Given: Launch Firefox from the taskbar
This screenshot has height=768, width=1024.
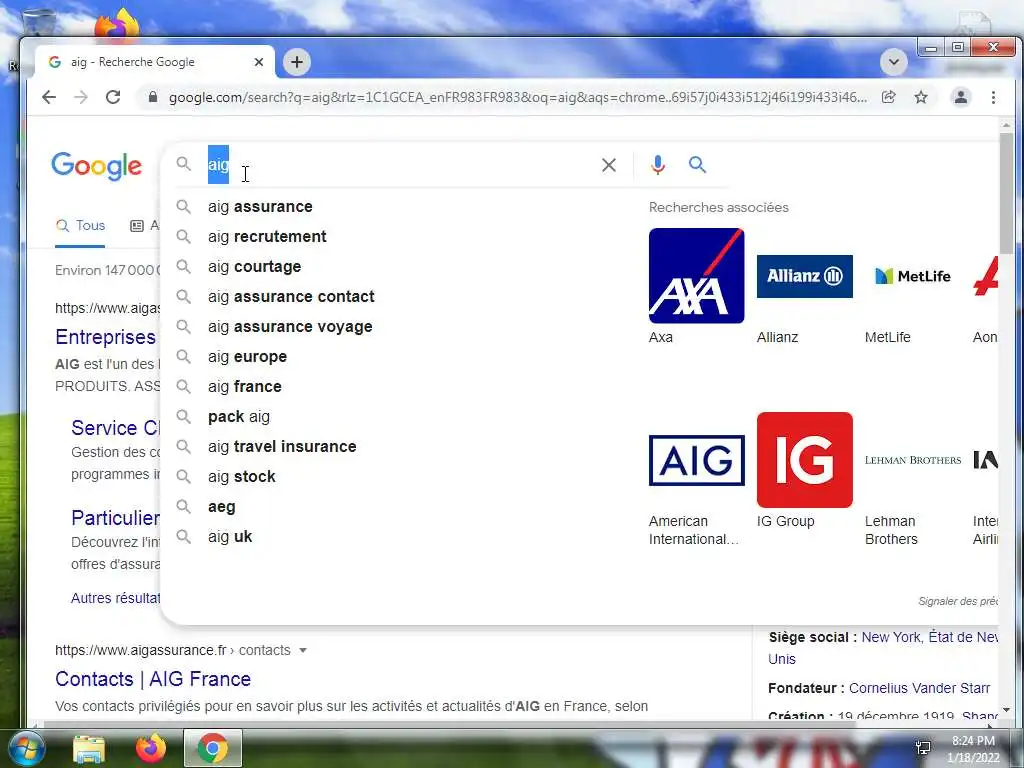Looking at the screenshot, I should click(x=151, y=748).
